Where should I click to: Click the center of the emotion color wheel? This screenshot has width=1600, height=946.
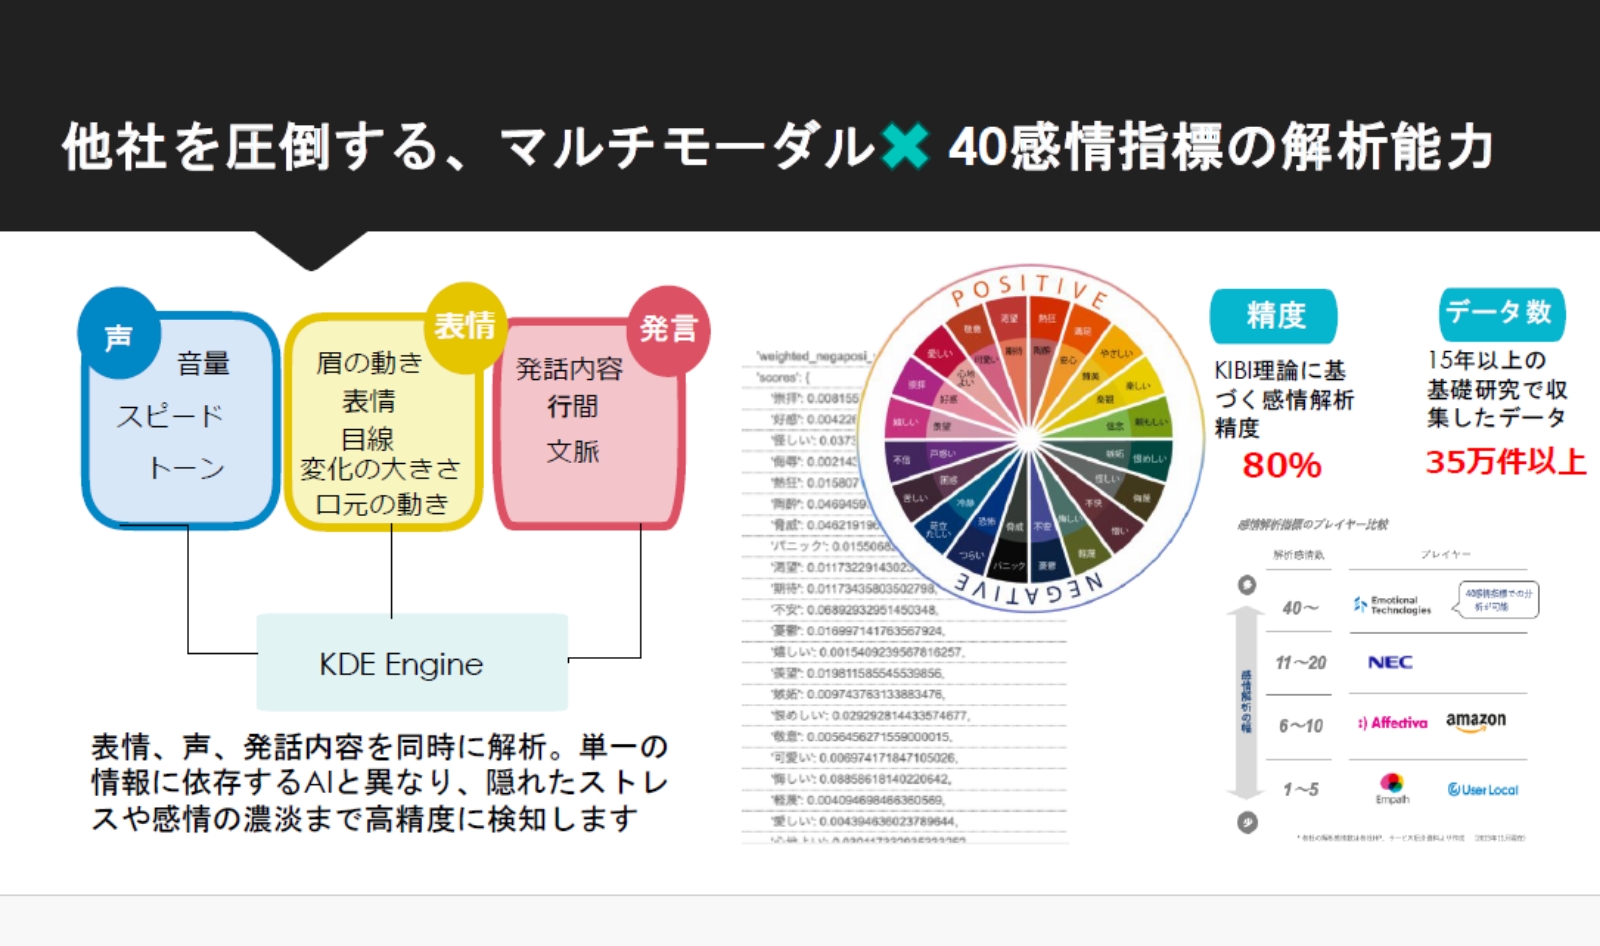[x=1029, y=440]
